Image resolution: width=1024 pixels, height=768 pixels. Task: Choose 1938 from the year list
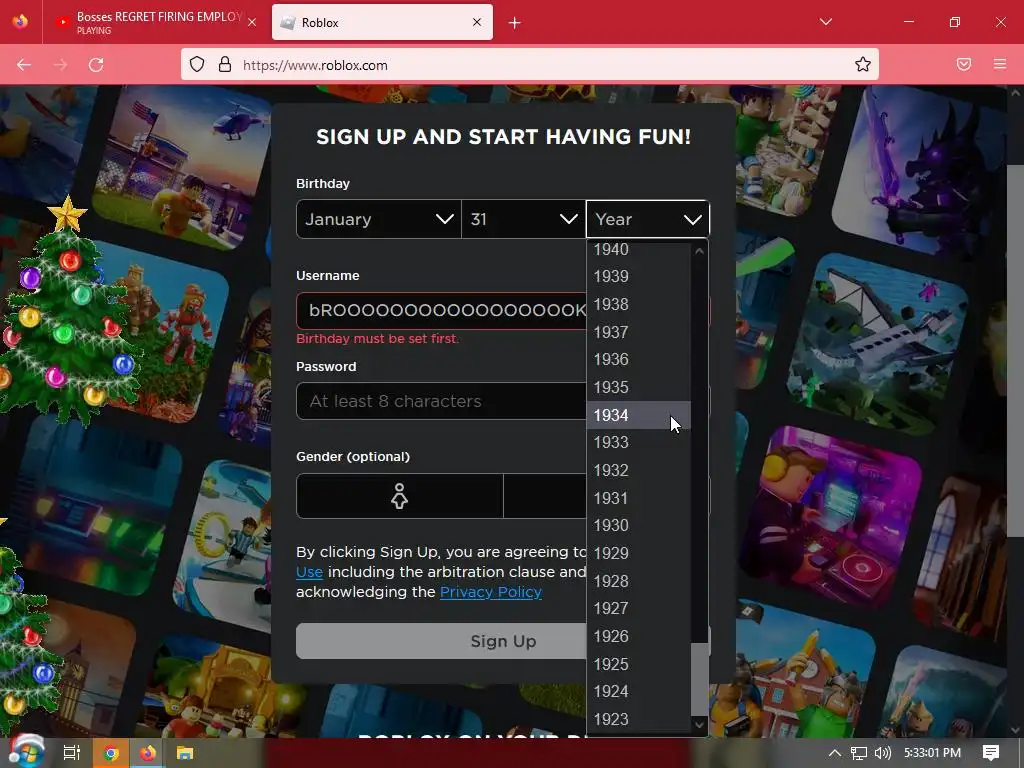pyautogui.click(x=639, y=304)
